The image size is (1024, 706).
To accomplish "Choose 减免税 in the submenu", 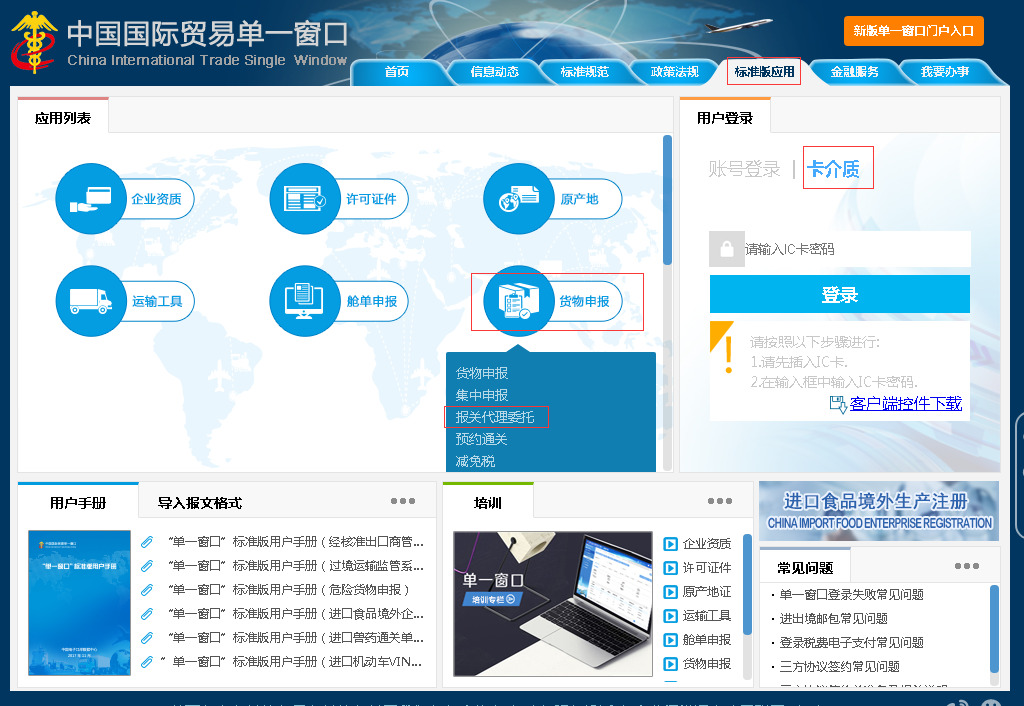I will pyautogui.click(x=475, y=461).
